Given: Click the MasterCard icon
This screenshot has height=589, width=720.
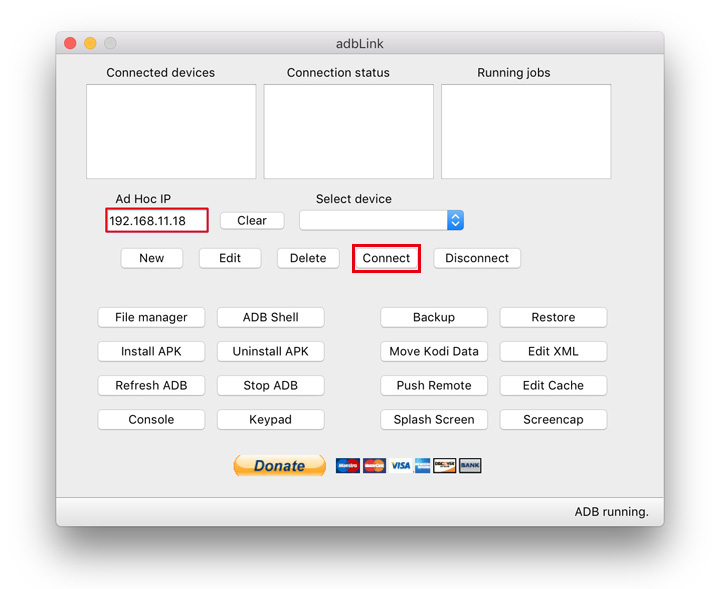Looking at the screenshot, I should [374, 466].
